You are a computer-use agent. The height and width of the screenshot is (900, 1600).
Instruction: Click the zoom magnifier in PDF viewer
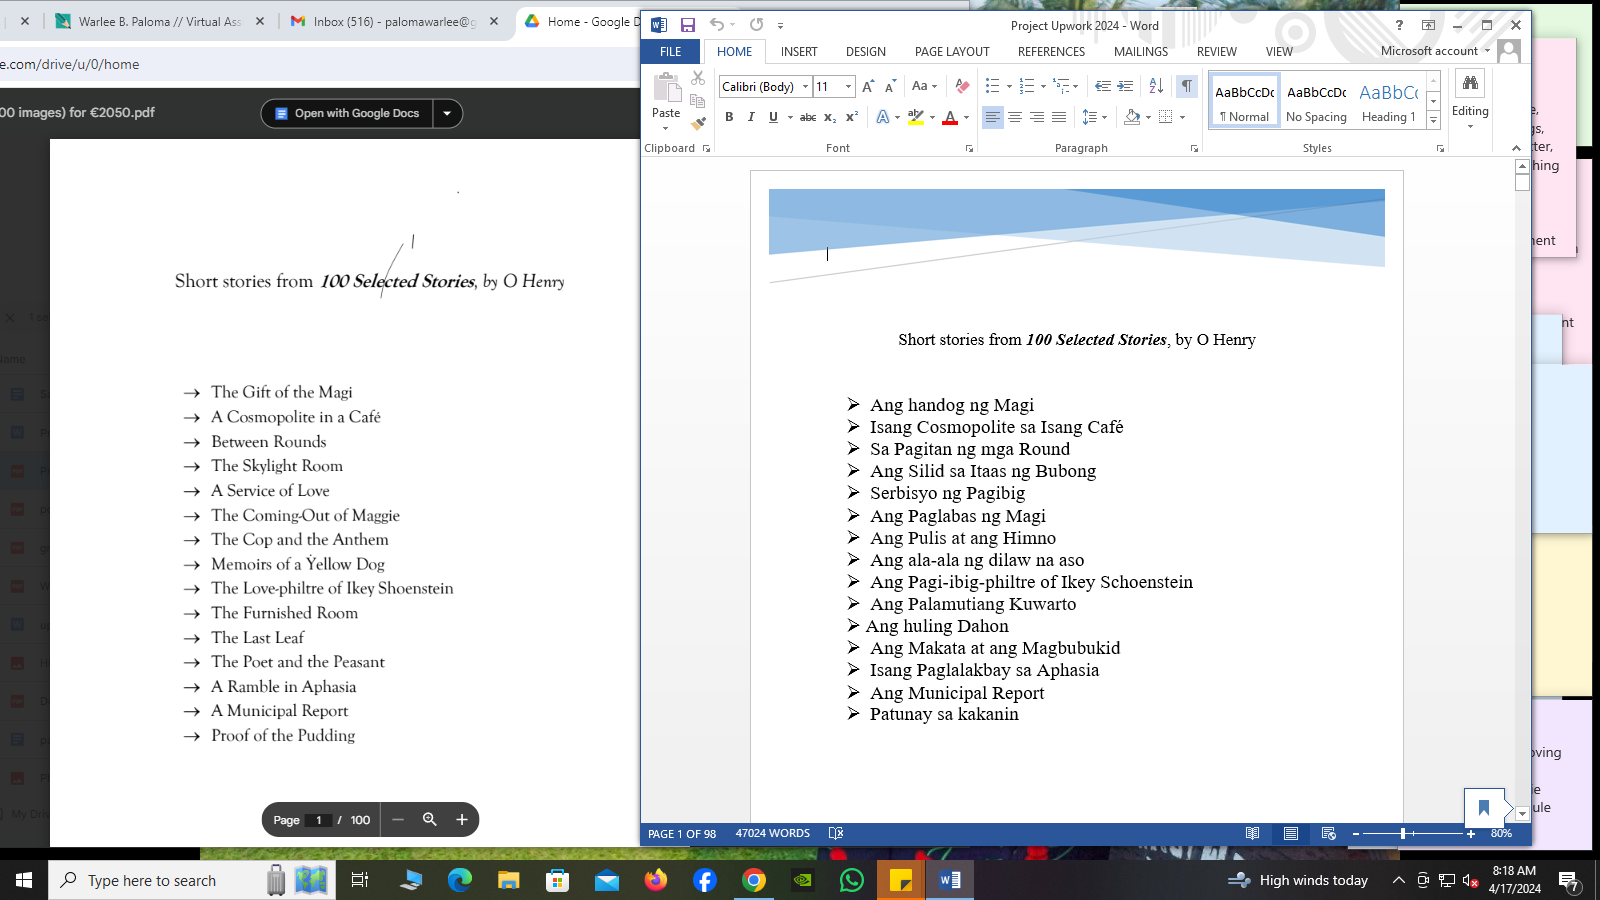(x=430, y=819)
